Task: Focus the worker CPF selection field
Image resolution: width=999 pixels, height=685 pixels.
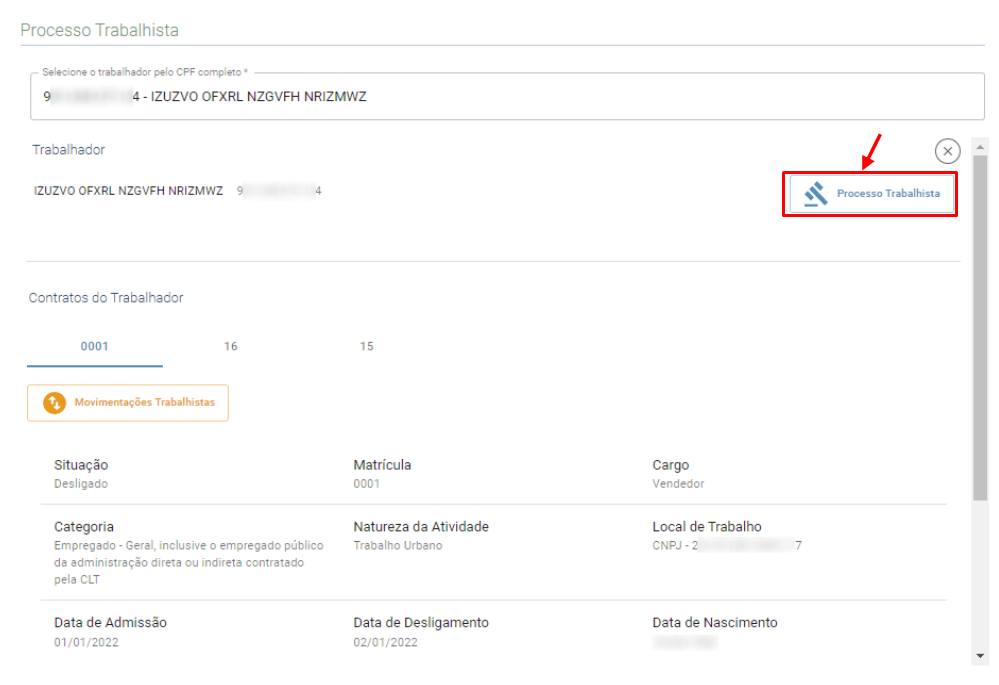Action: 500,97
